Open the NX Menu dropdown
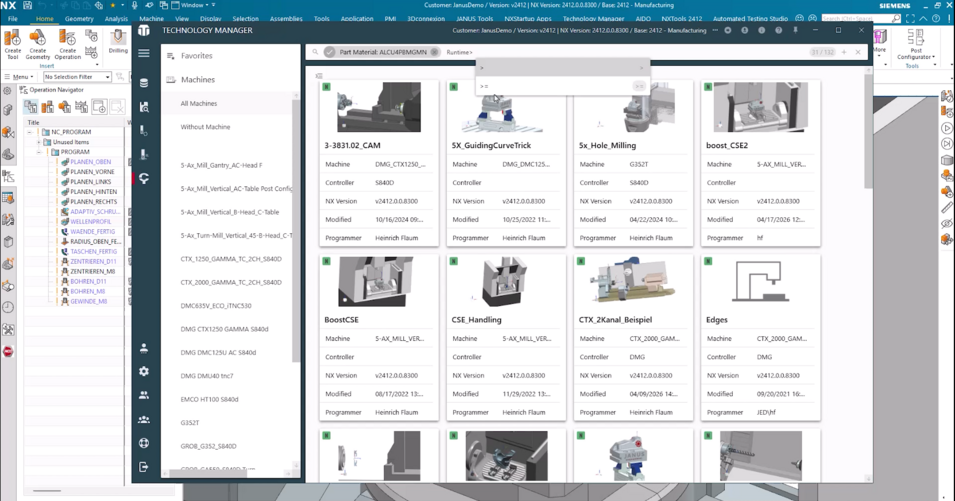955x501 pixels. click(19, 77)
